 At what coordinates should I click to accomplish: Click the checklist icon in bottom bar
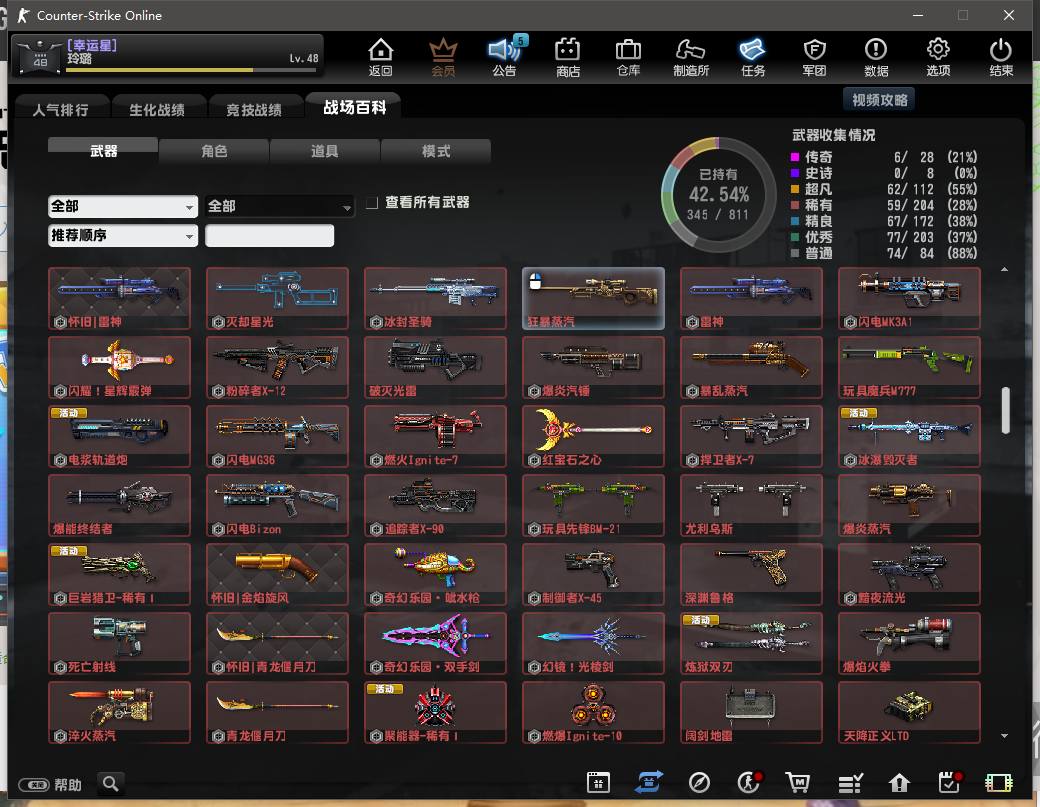(850, 783)
